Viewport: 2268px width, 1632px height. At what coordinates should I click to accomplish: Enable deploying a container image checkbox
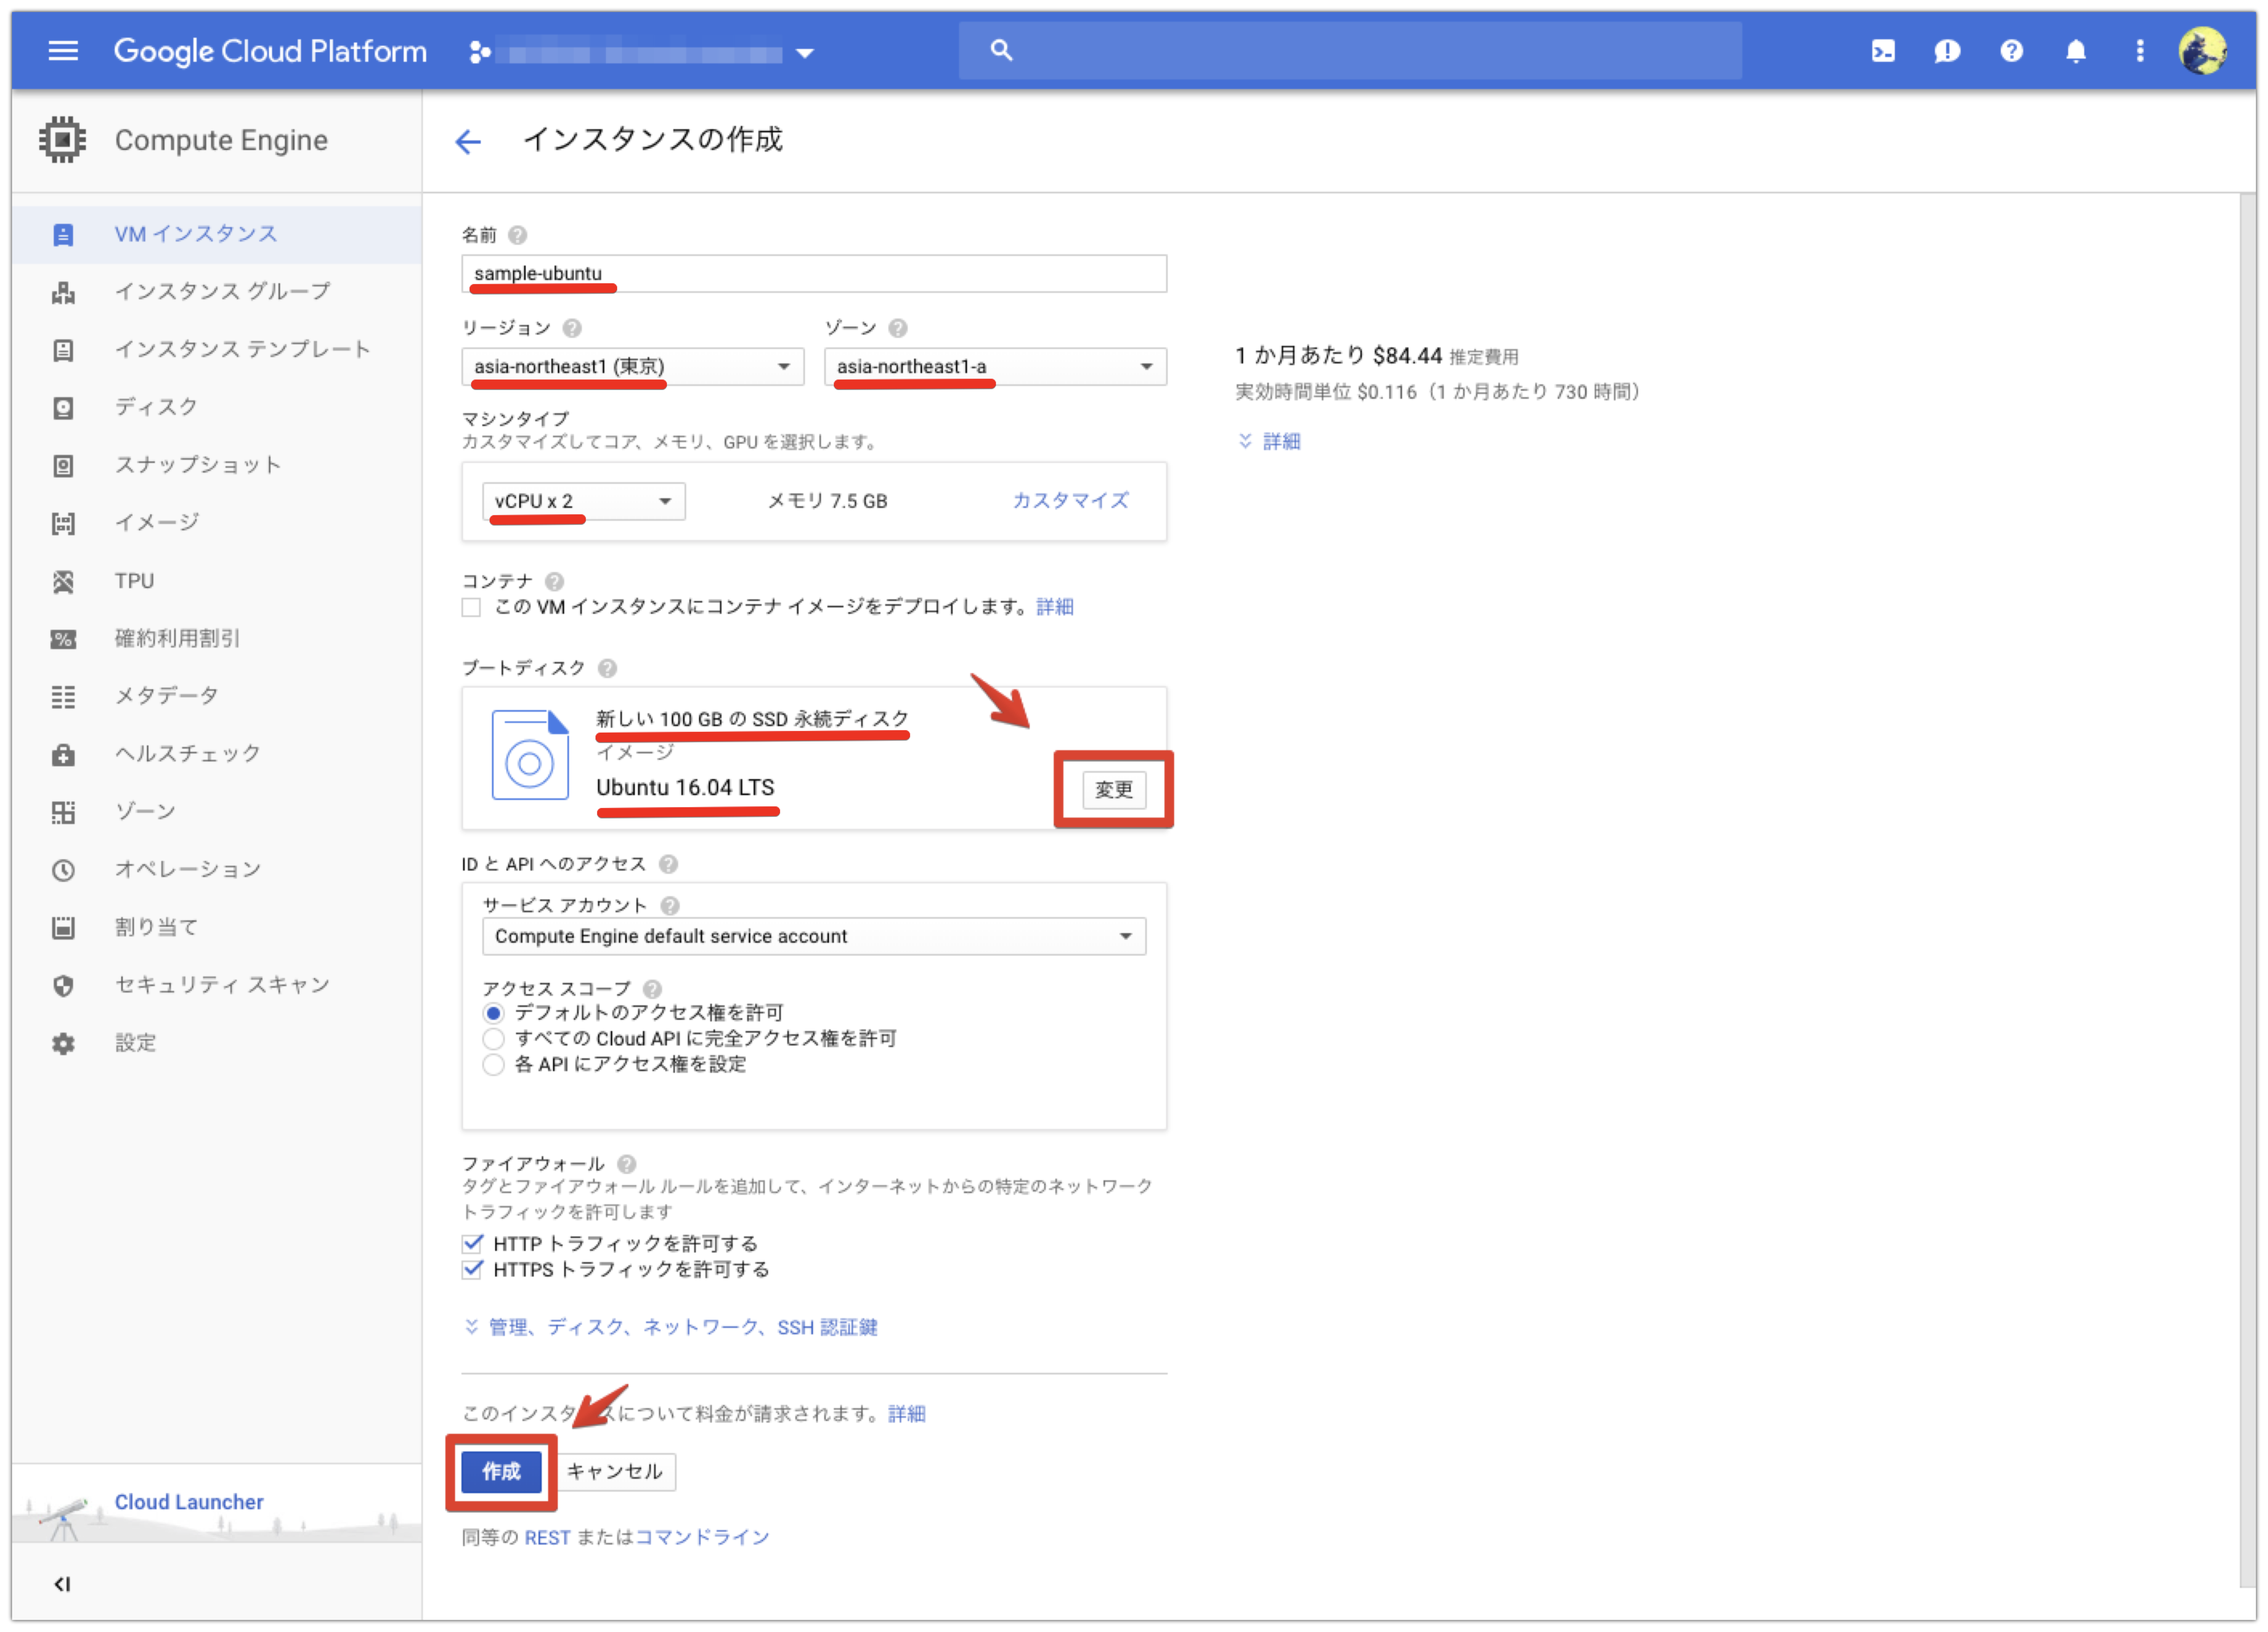pos(471,607)
